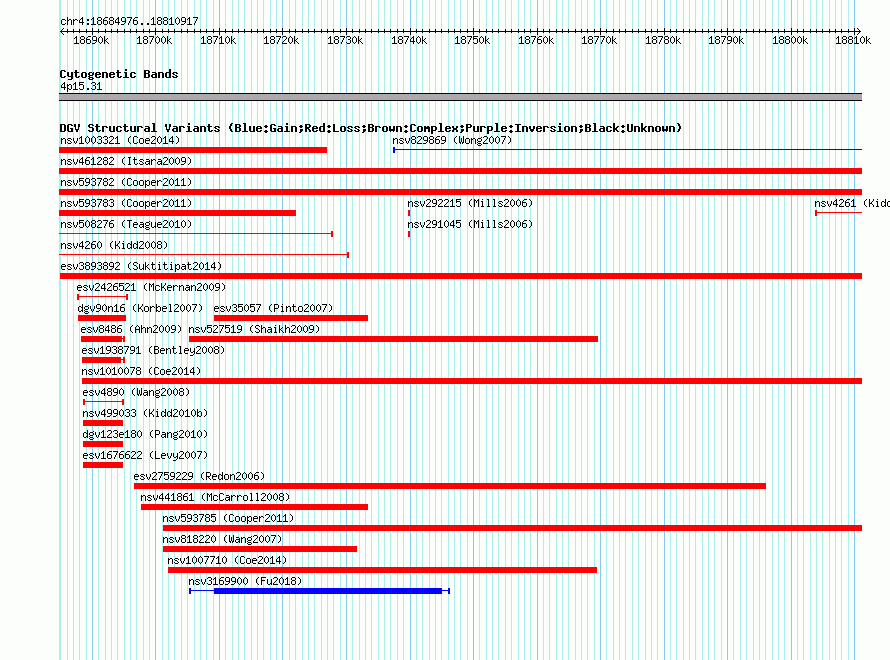The width and height of the screenshot is (890, 660).
Task: Select the esv8486 (Ahn2009) label
Action: [x=131, y=329]
